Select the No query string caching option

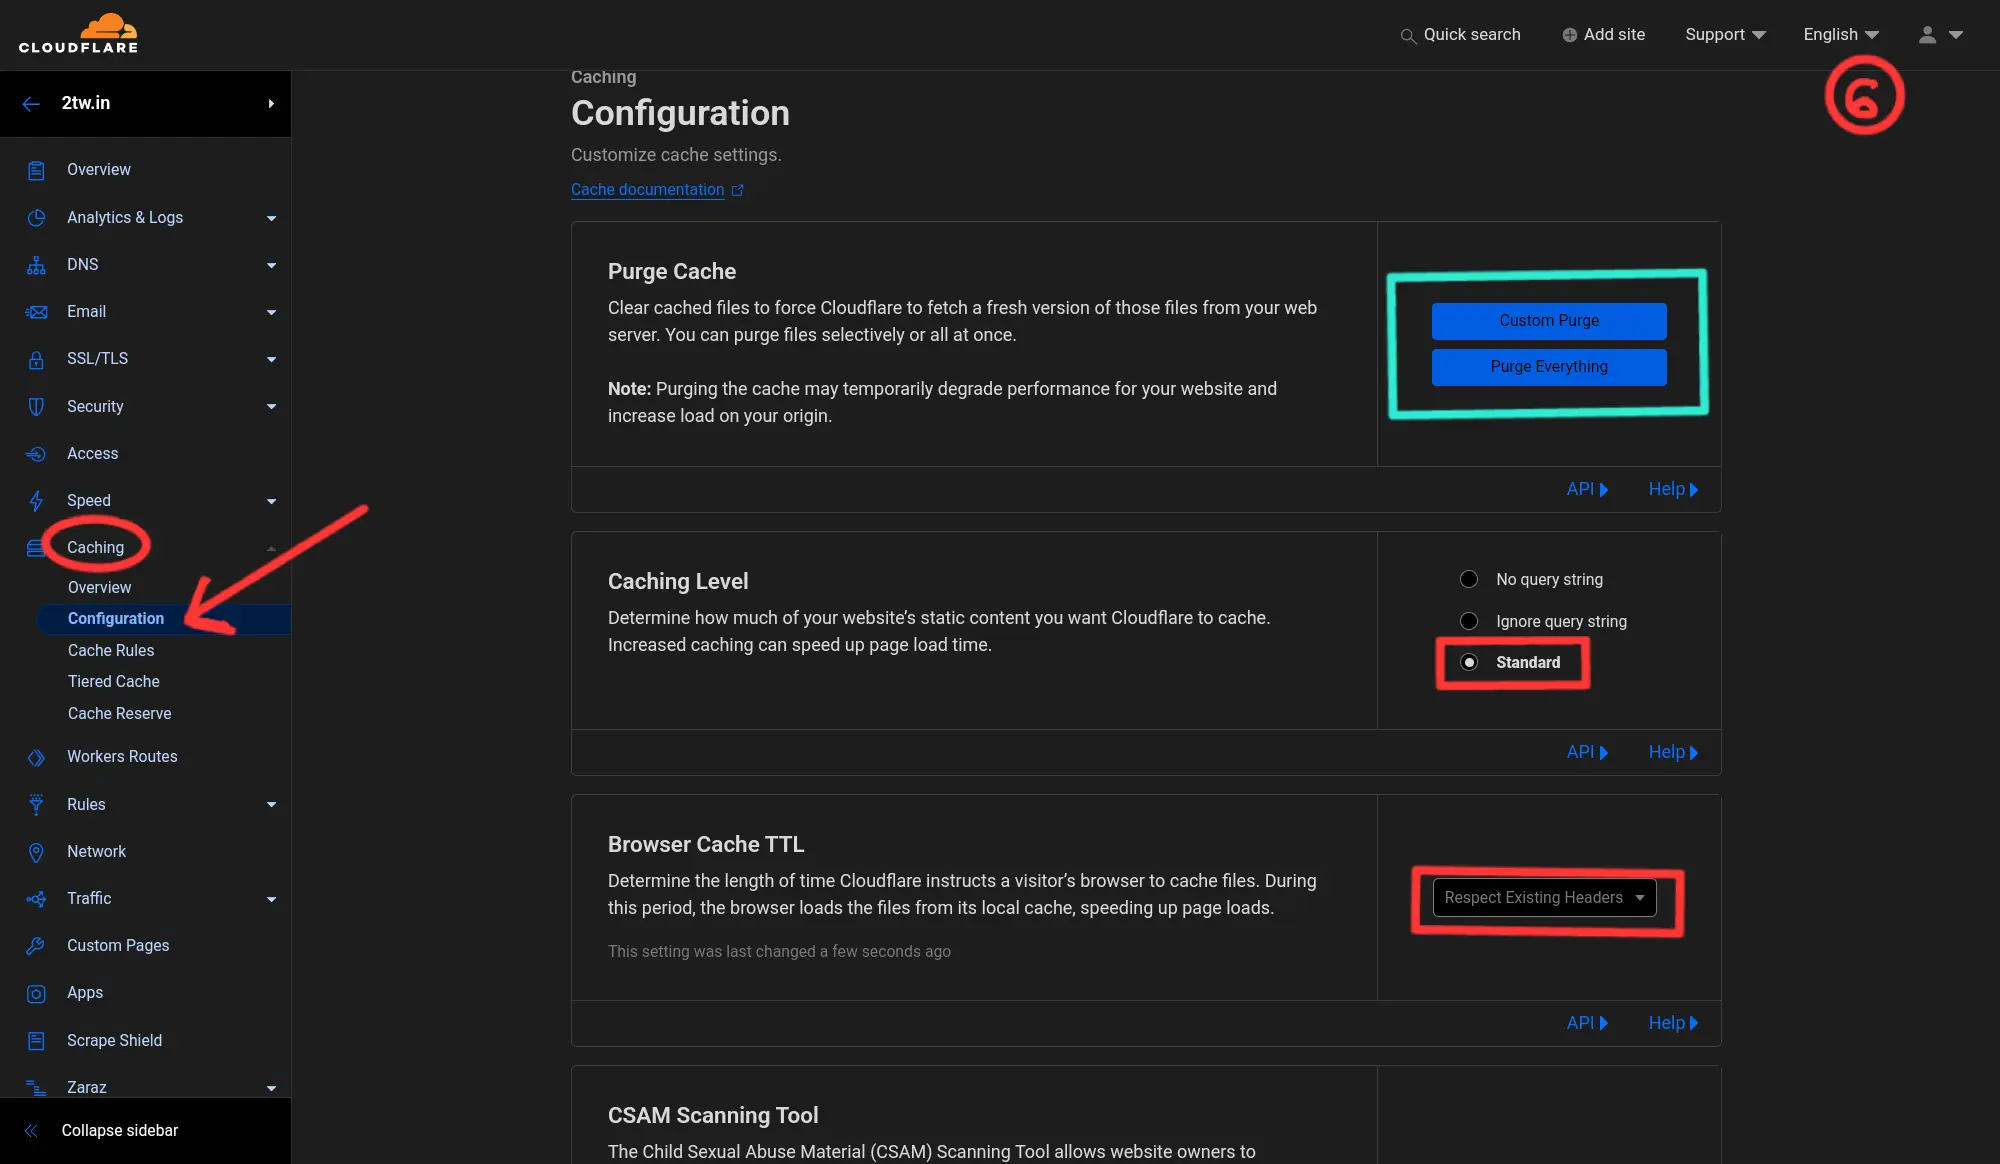pos(1468,579)
